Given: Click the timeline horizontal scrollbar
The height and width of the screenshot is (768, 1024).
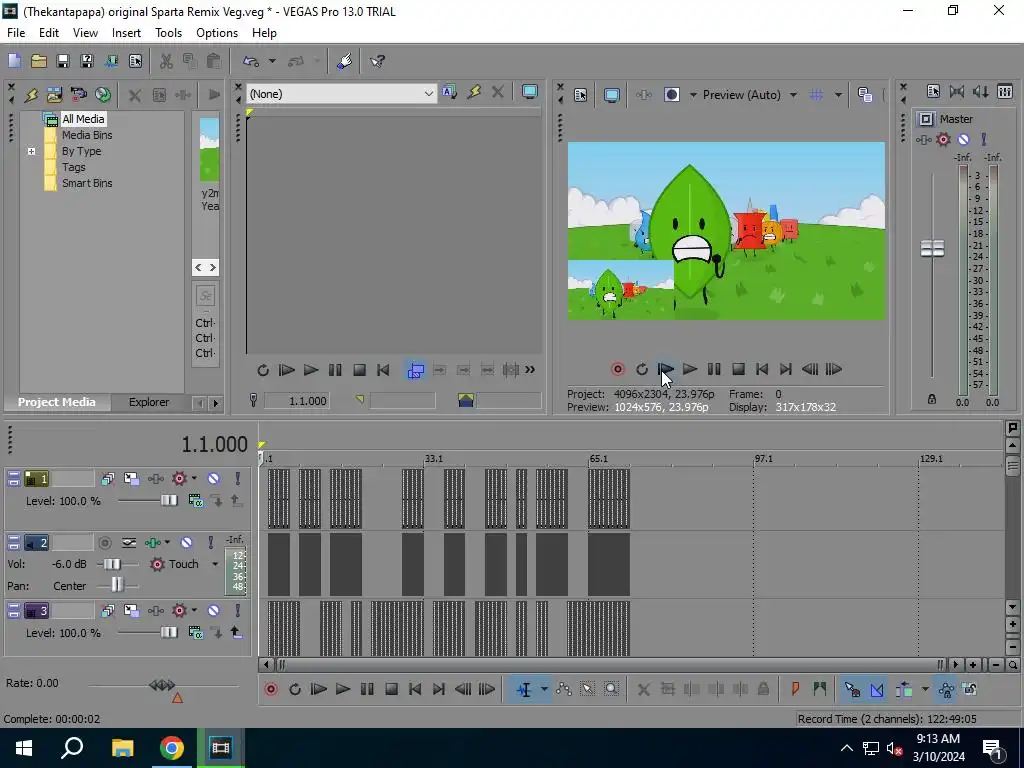Looking at the screenshot, I should tap(612, 665).
